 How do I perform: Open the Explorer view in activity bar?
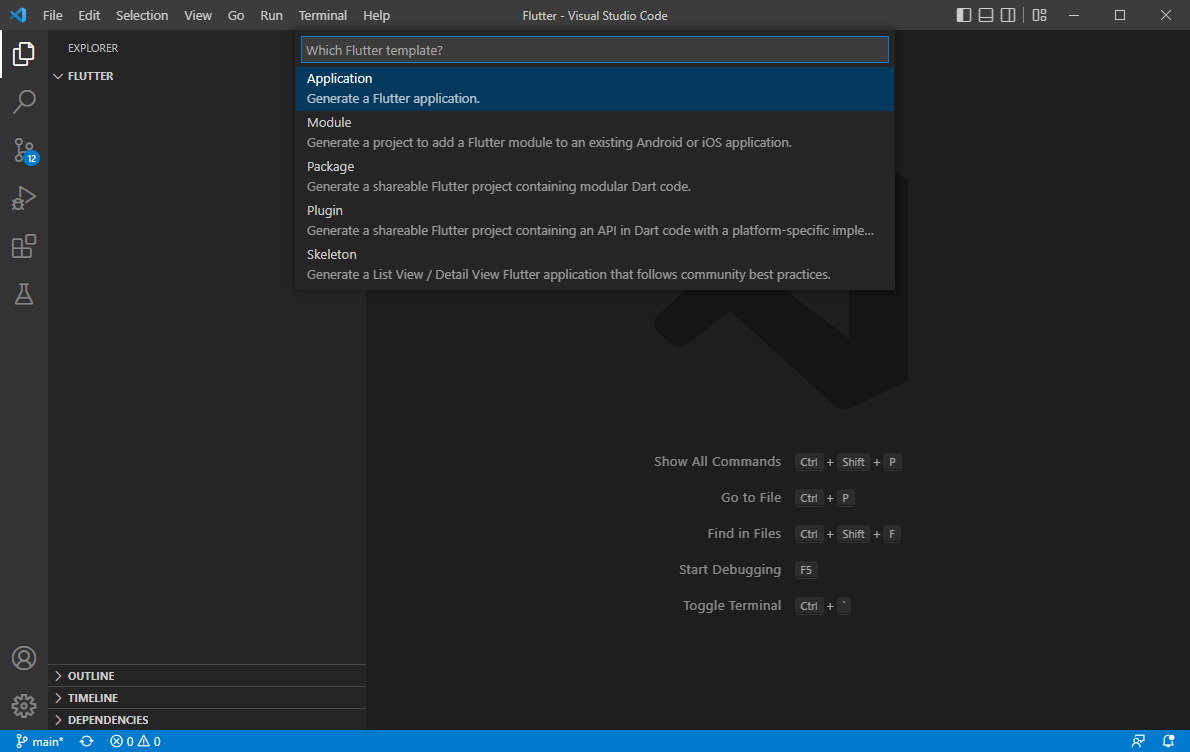24,54
